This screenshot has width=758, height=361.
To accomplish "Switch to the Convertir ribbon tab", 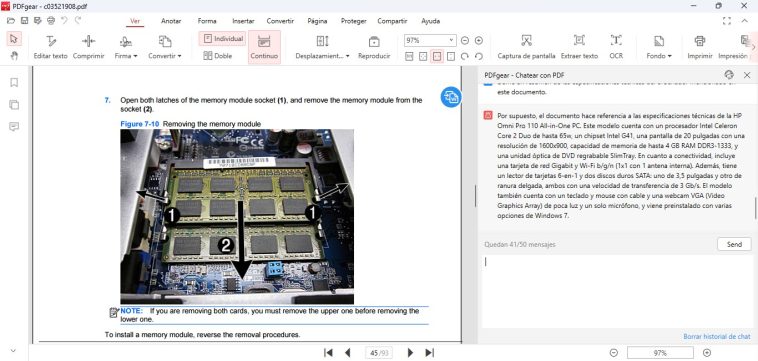I will [x=280, y=21].
